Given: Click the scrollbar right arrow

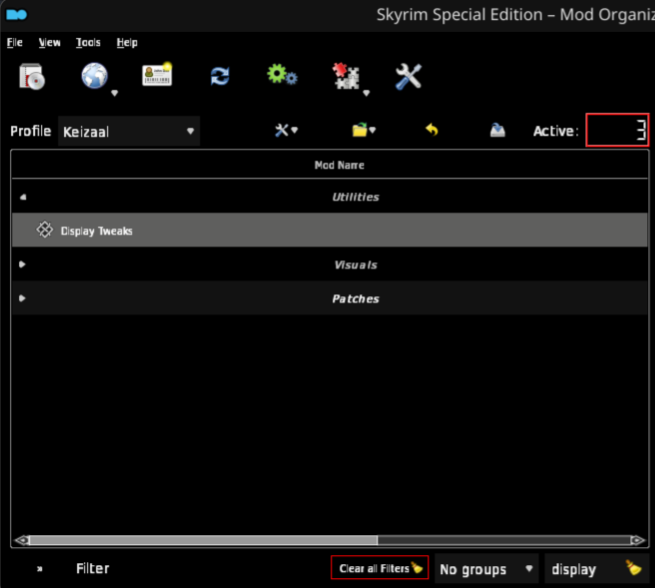Looking at the screenshot, I should click(637, 540).
